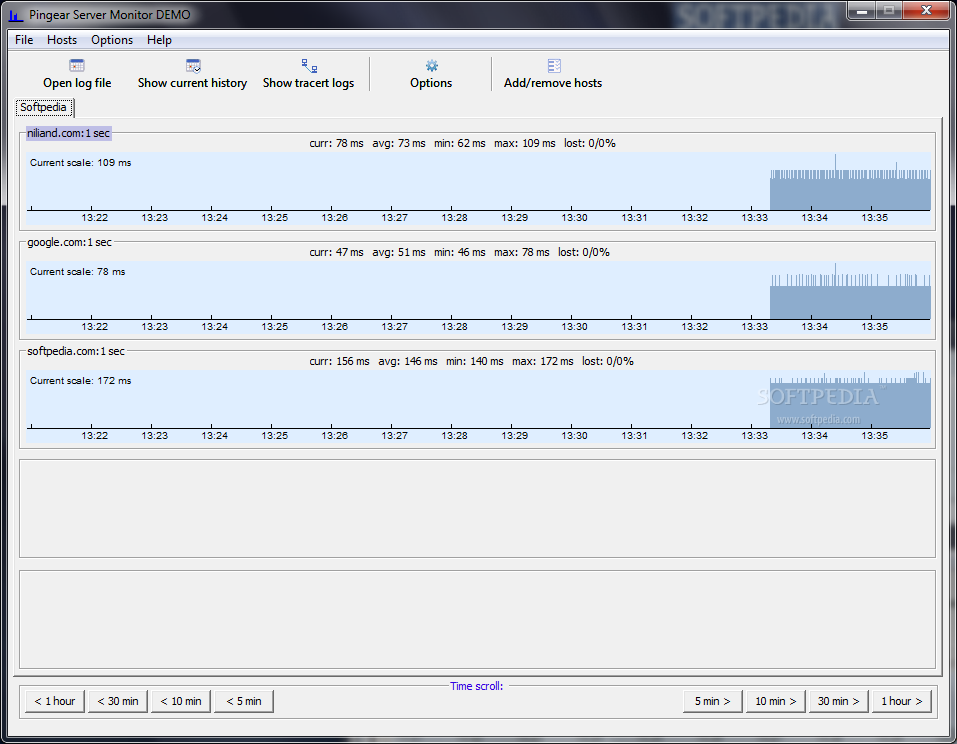Image resolution: width=957 pixels, height=744 pixels.
Task: Select the google.com:1 sec host label
Action: click(x=70, y=242)
